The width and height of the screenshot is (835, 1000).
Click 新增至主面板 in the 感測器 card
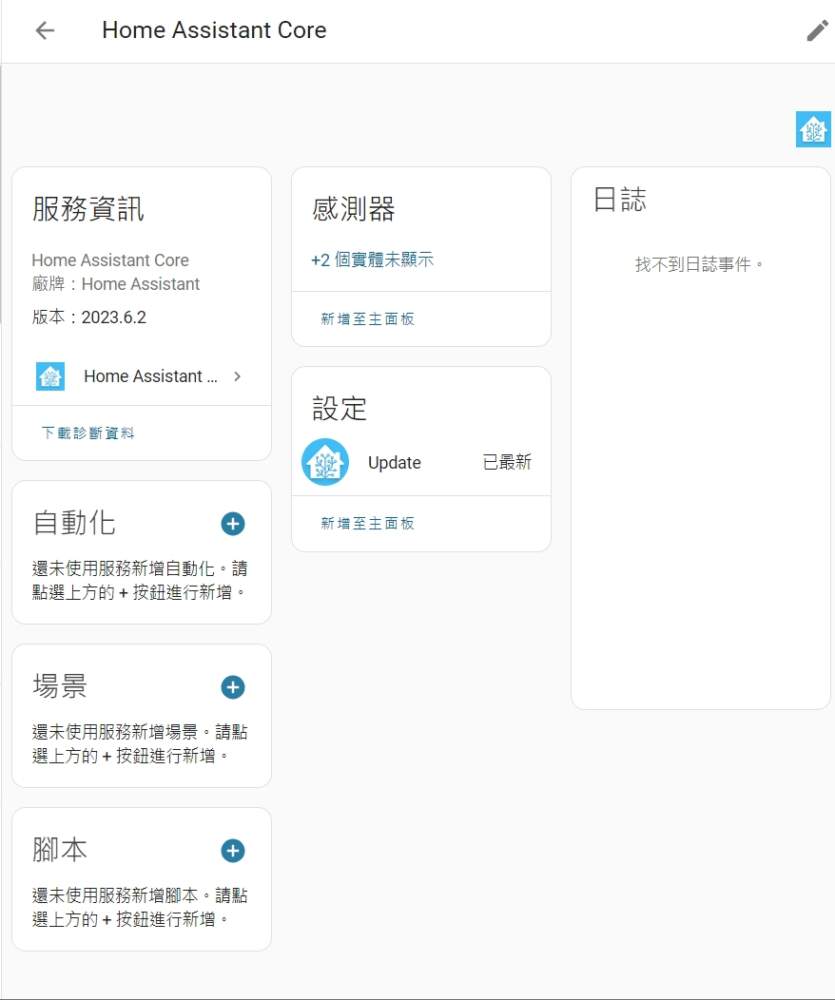tap(367, 319)
